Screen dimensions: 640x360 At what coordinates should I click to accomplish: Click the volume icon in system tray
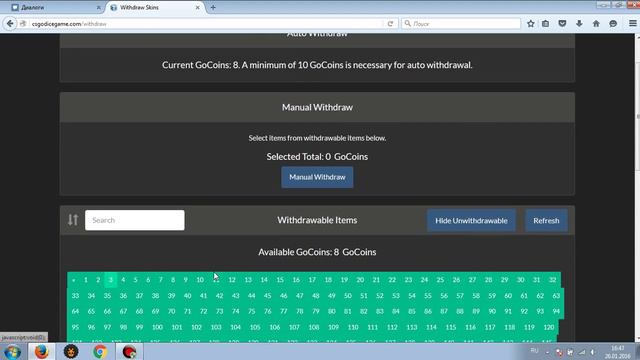click(593, 352)
